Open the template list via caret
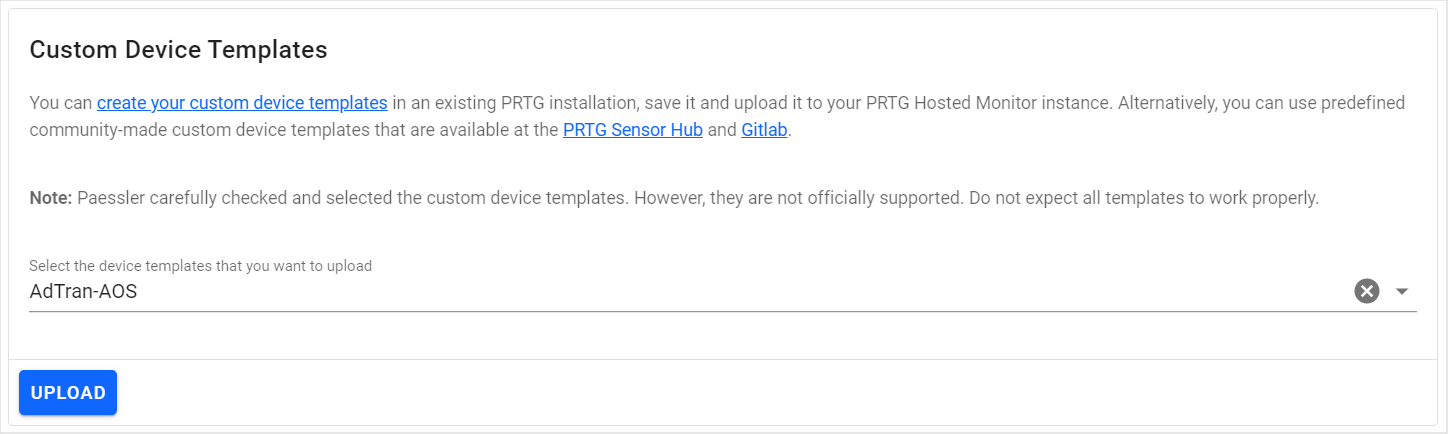Image resolution: width=1448 pixels, height=434 pixels. click(x=1402, y=291)
